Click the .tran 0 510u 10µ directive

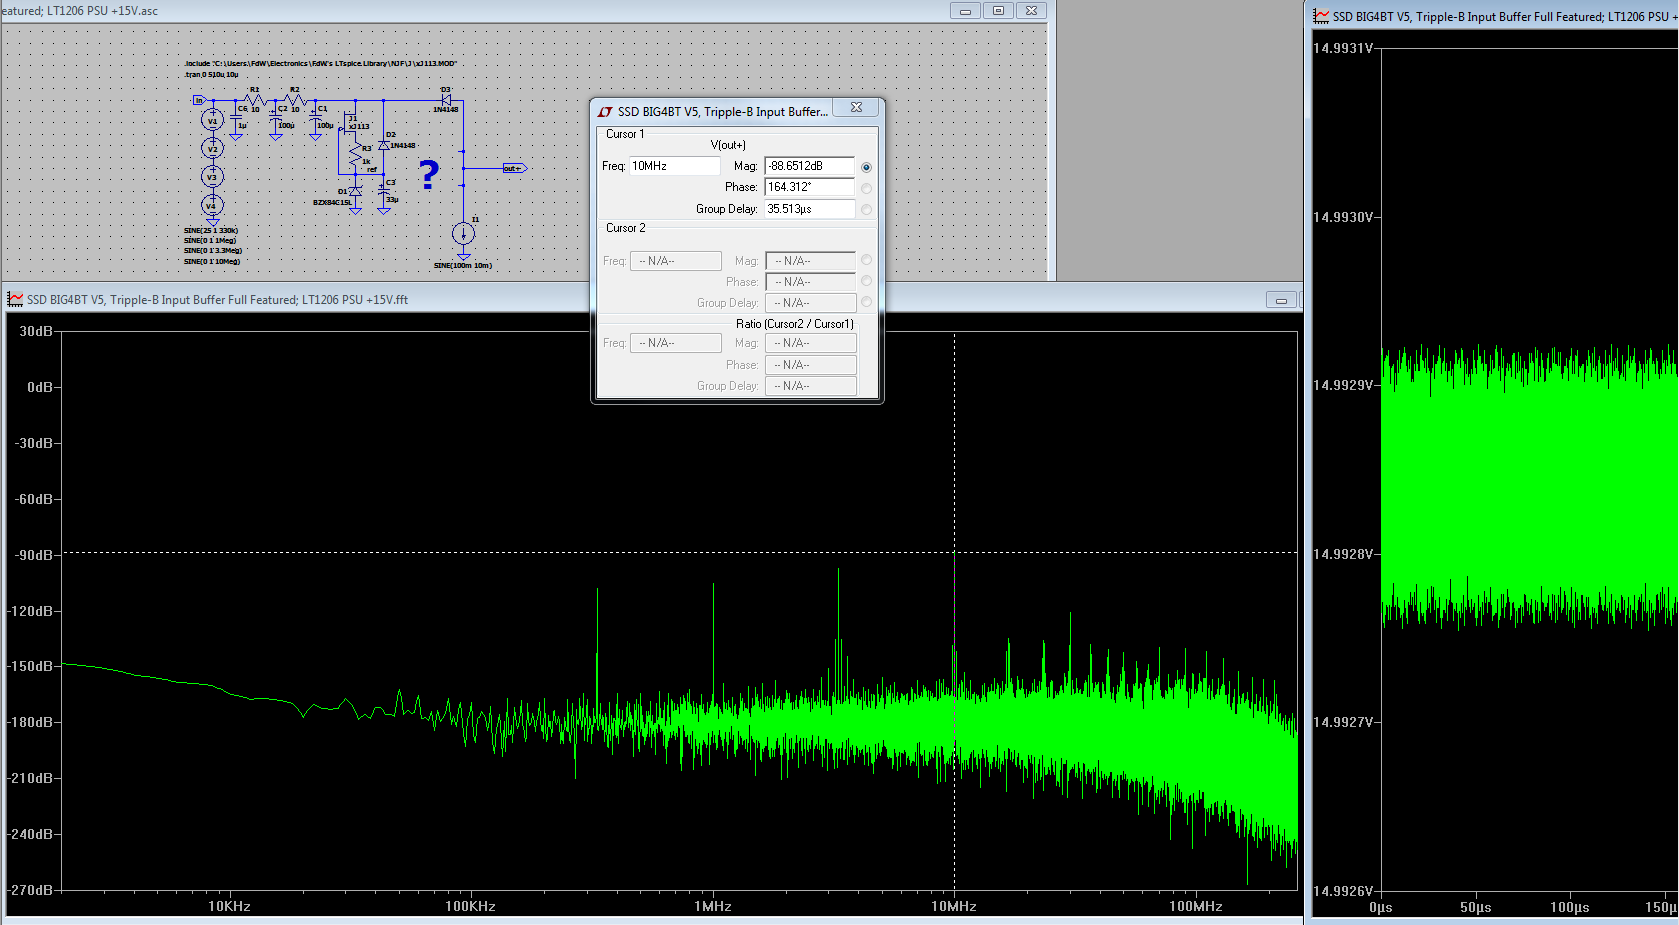(211, 75)
